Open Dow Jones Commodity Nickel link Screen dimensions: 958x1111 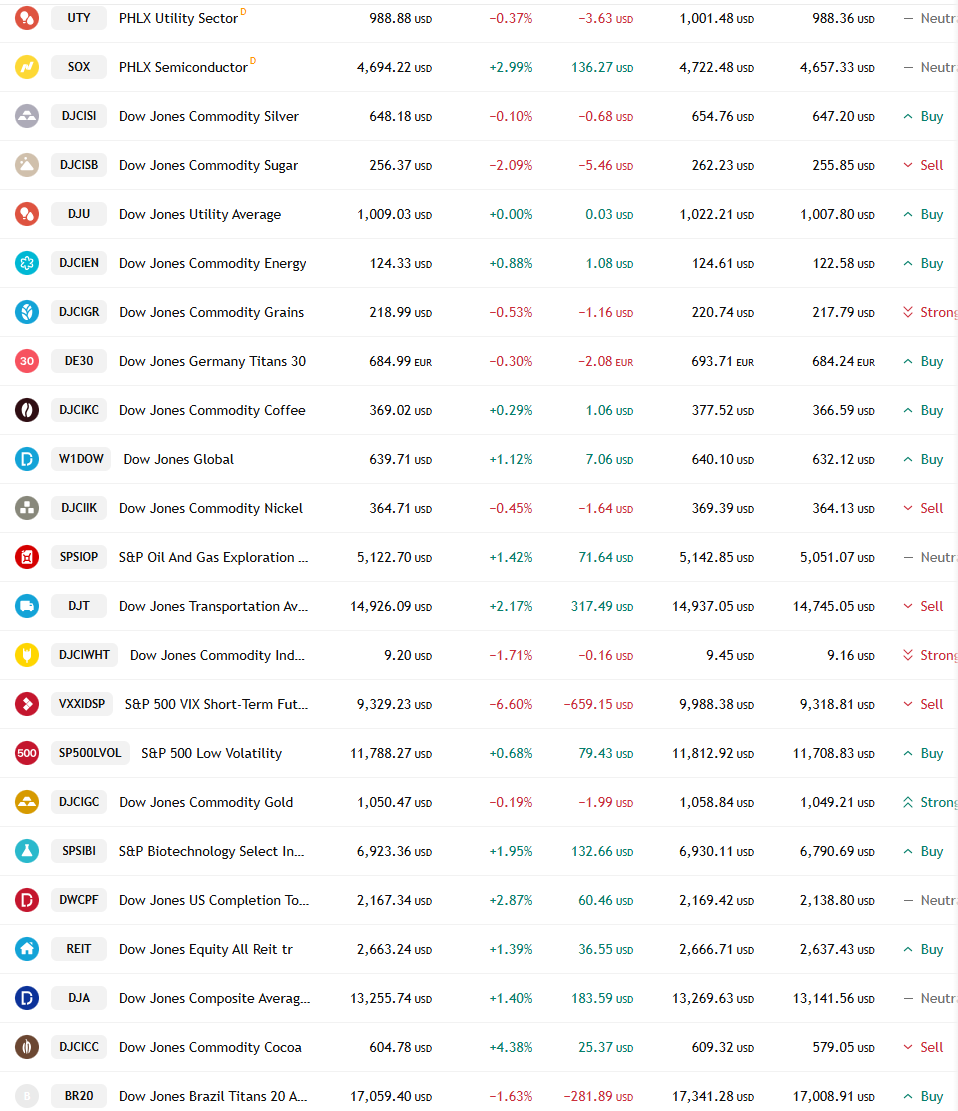click(x=210, y=508)
